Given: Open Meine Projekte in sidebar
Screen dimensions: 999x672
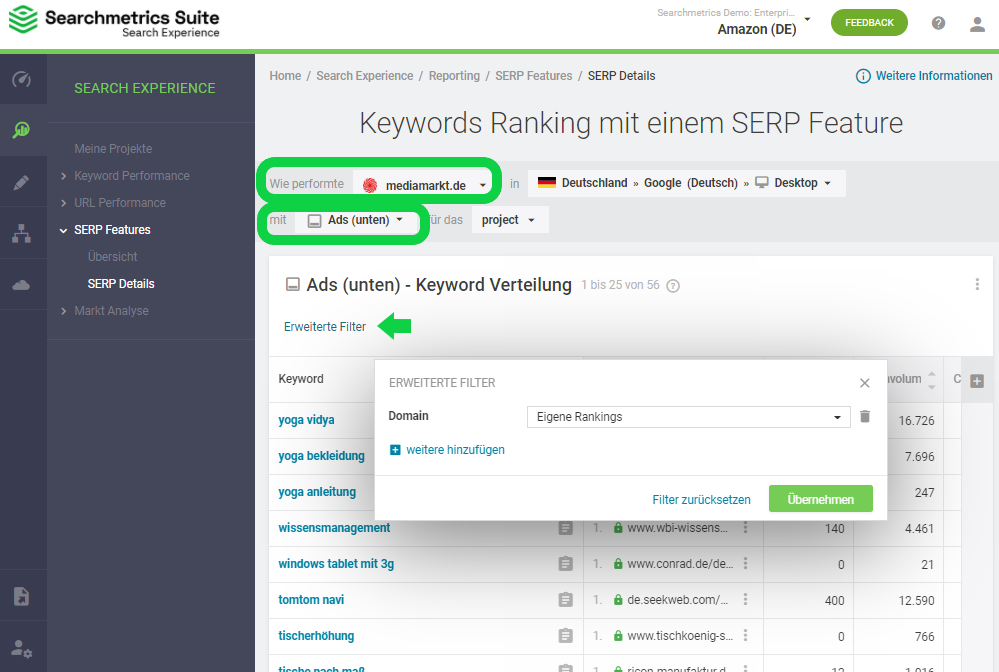Looking at the screenshot, I should 113,149.
